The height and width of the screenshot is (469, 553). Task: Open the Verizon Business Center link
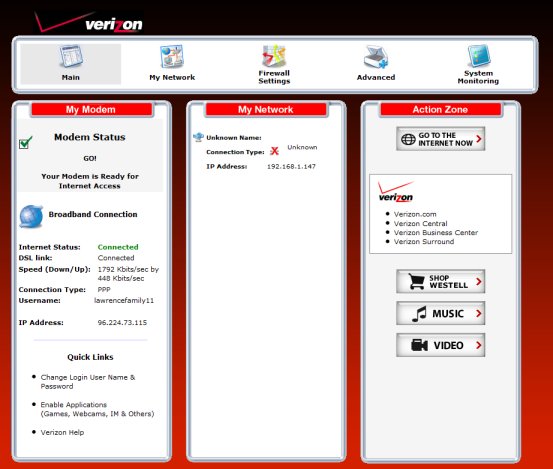pos(436,233)
